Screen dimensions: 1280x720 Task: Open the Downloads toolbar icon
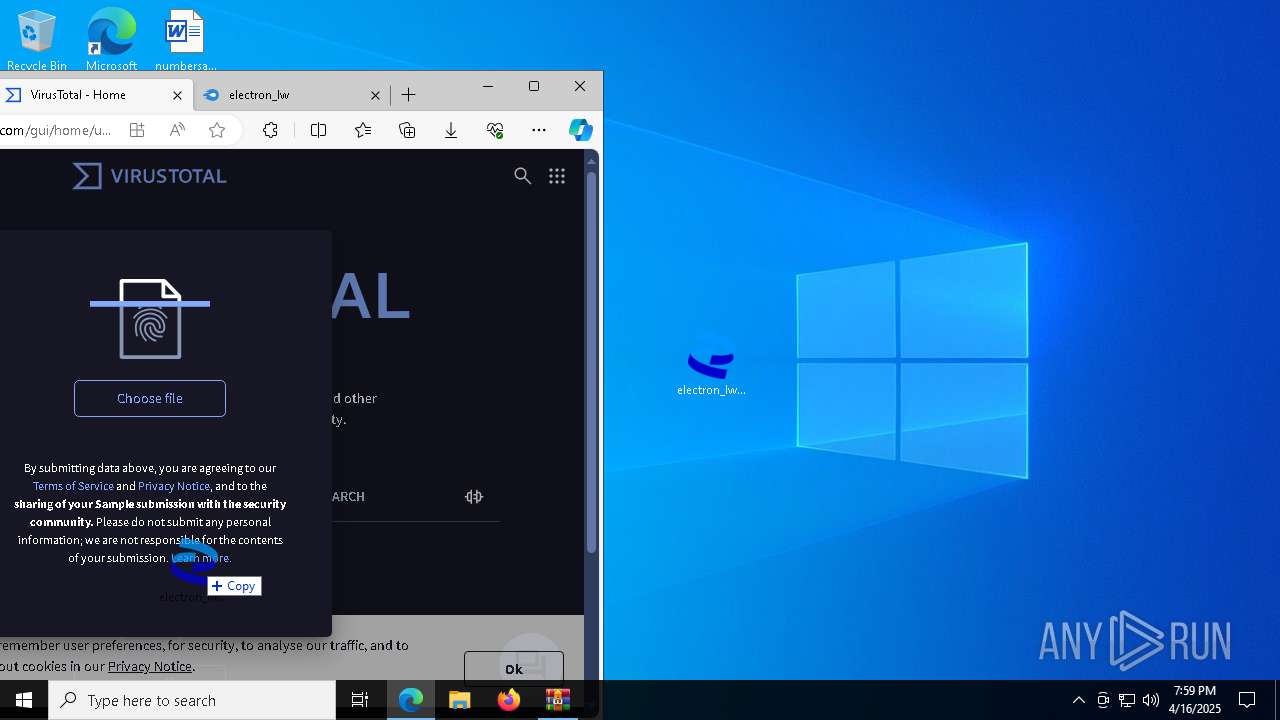(451, 130)
